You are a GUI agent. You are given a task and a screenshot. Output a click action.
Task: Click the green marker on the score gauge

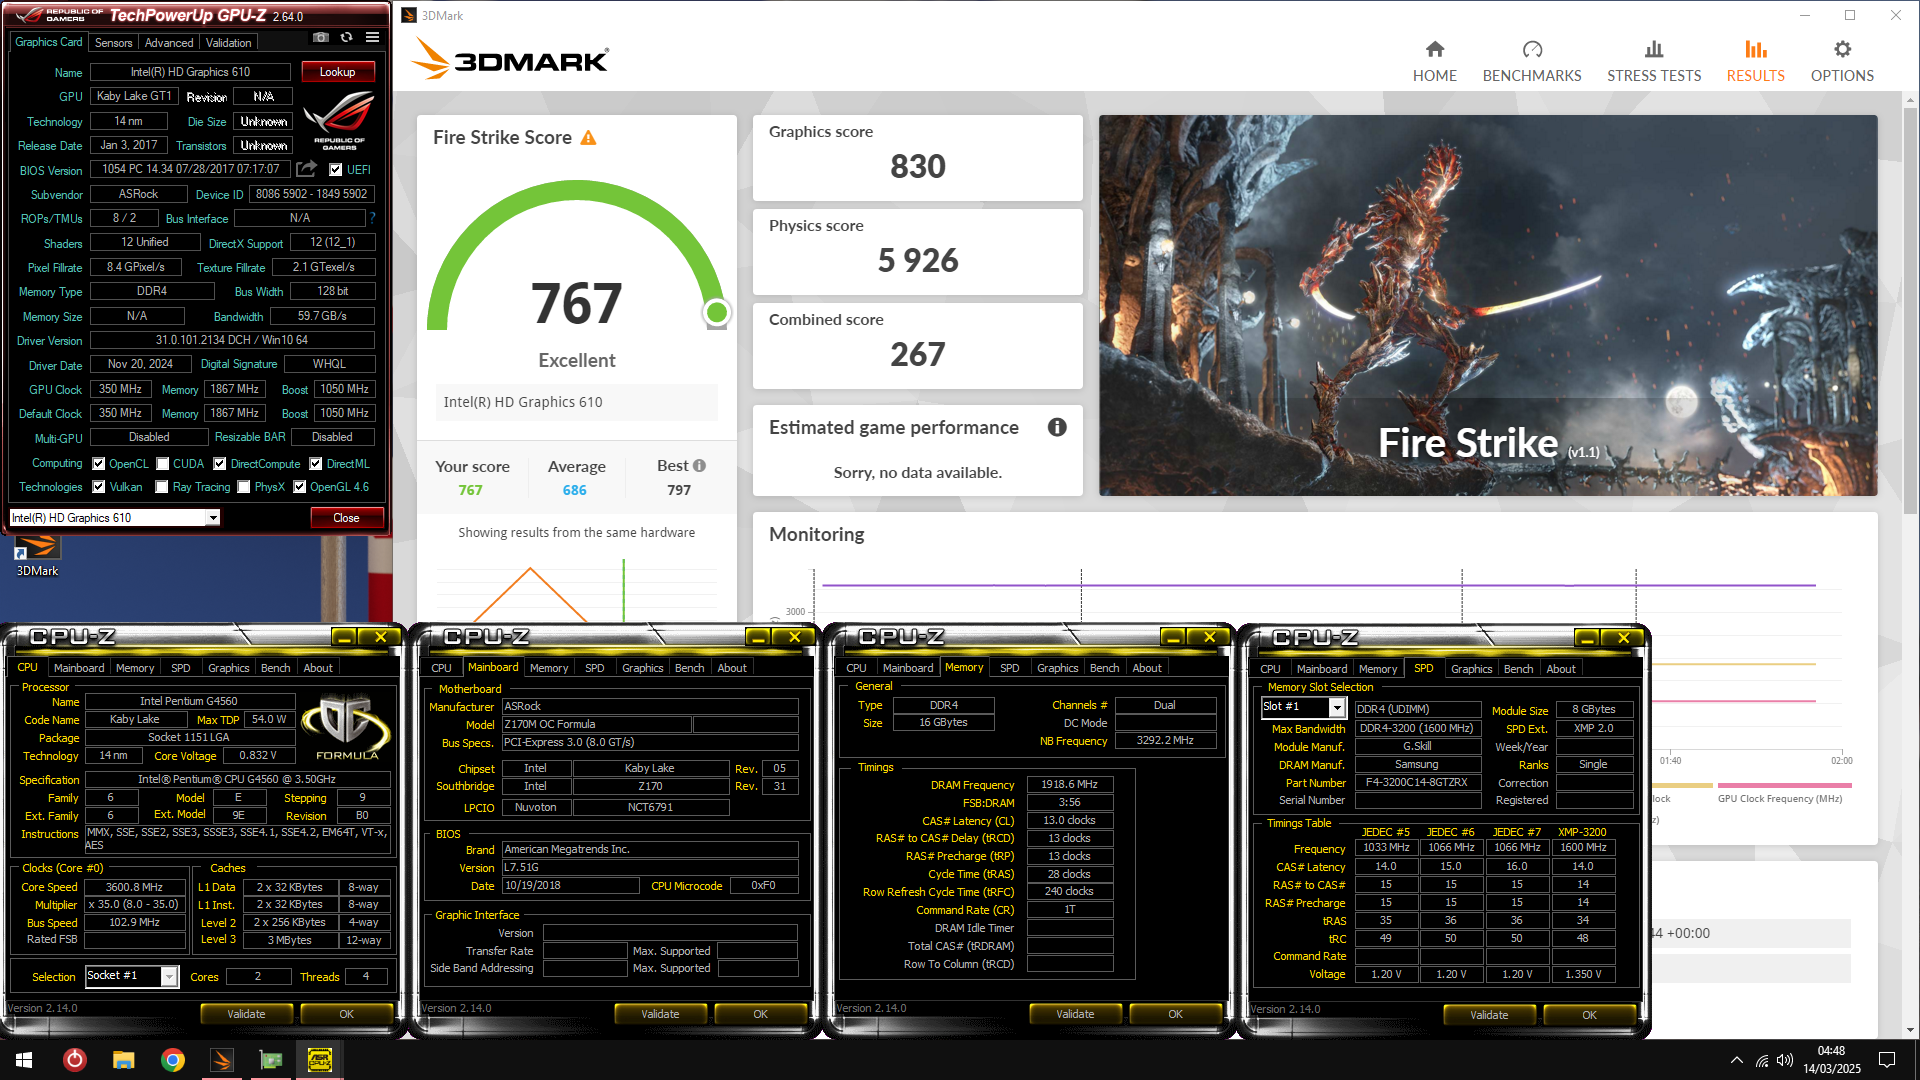(x=716, y=313)
